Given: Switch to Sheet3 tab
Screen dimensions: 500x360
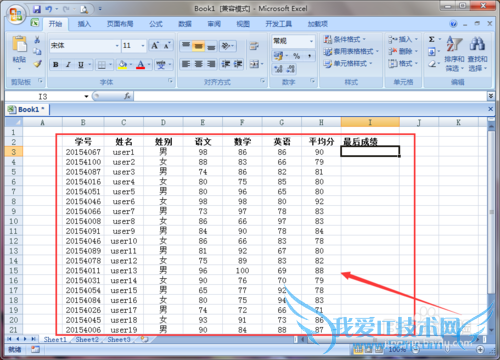Looking at the screenshot, I should pyautogui.click(x=119, y=339).
